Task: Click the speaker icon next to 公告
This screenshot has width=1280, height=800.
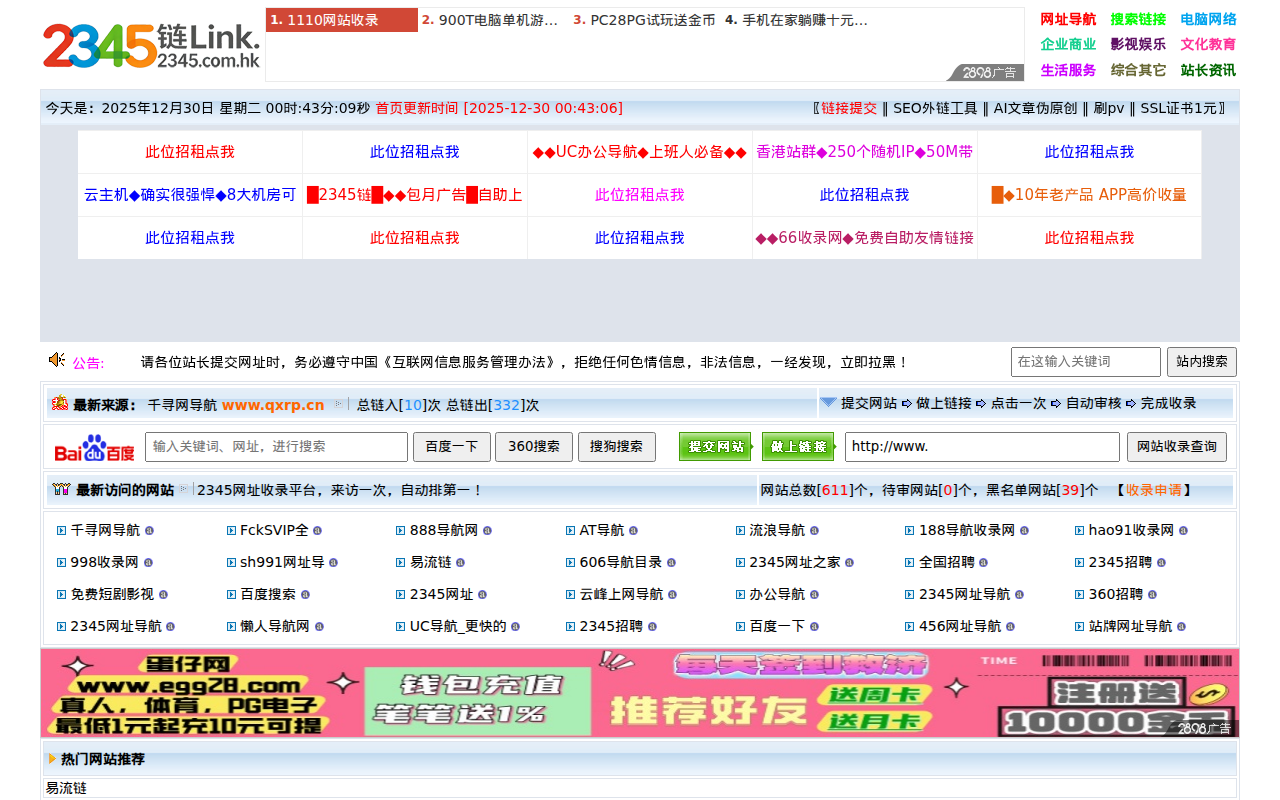Action: 55,361
